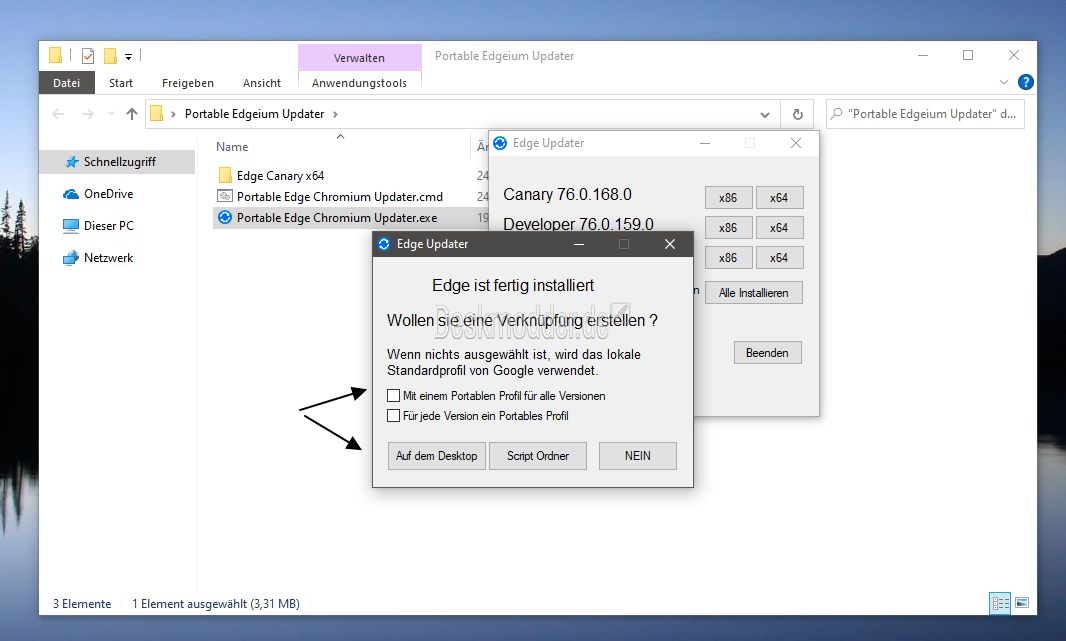Screen dimensions: 1066x641
Task: Click the Beenden button
Action: [767, 353]
